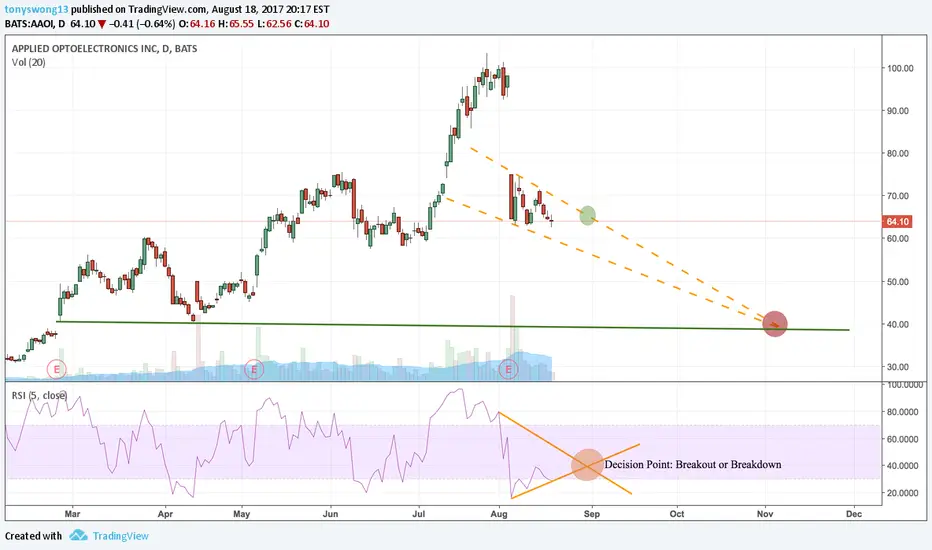
Task: Click the APPLIED OPTOELECTRONICS INC, D, BATS title
Action: coord(105,49)
